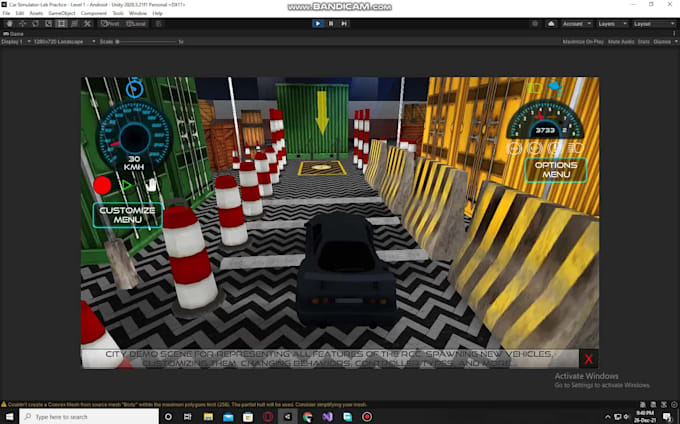The height and width of the screenshot is (424, 680).
Task: Open the 1280x720 Landscape resolution dropdown
Action: [x=64, y=42]
